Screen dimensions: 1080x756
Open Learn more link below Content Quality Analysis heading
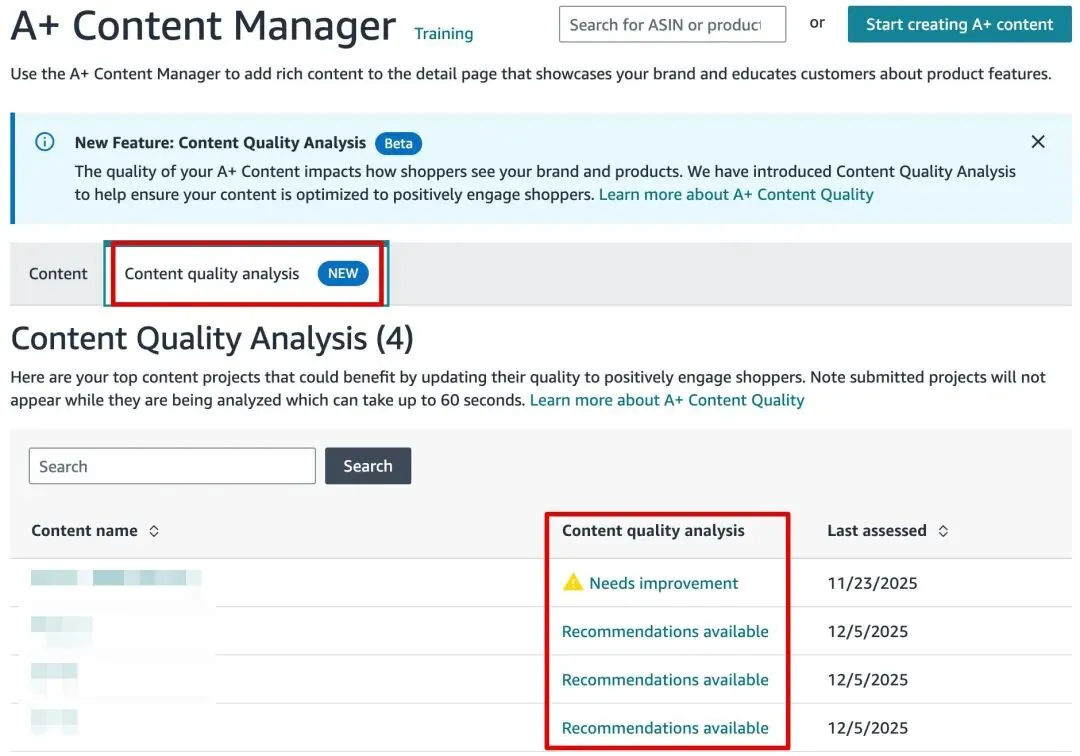pos(667,400)
